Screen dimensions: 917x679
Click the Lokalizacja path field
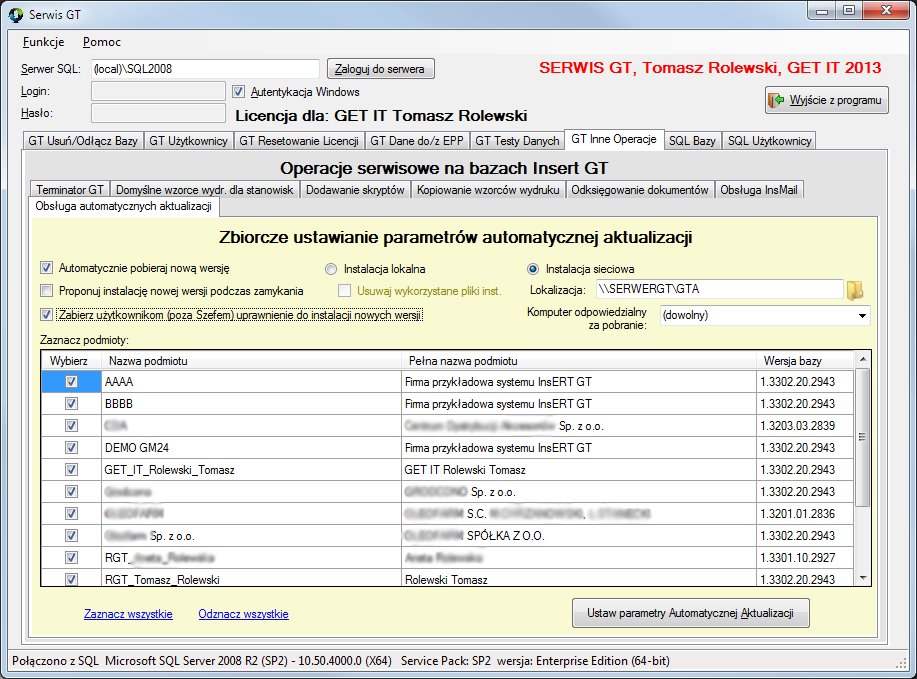(x=719, y=289)
